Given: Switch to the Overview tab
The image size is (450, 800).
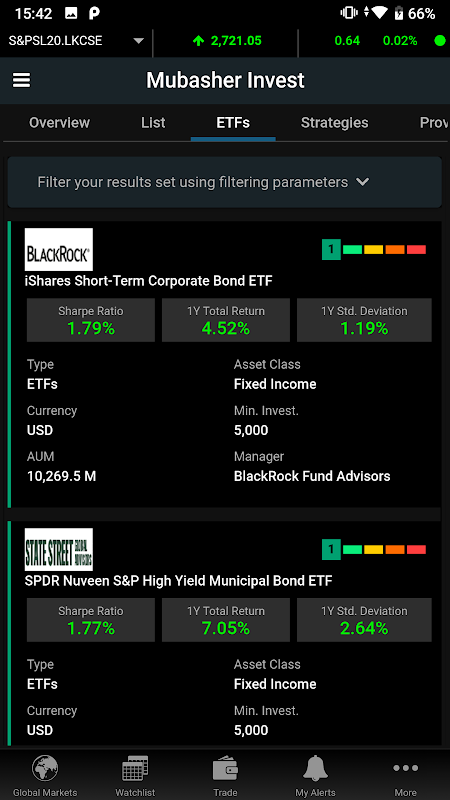Looking at the screenshot, I should tap(59, 122).
